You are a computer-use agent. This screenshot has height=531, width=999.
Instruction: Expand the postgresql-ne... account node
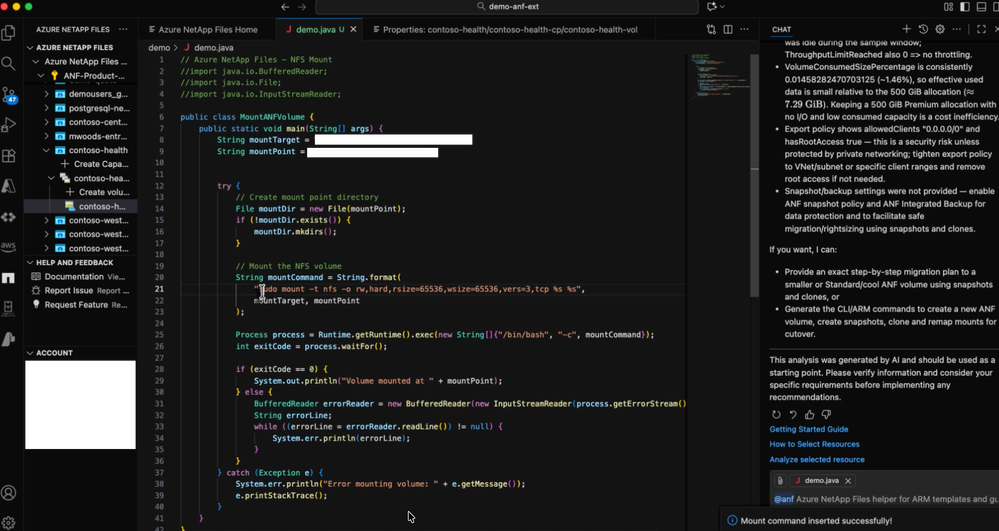[47, 108]
